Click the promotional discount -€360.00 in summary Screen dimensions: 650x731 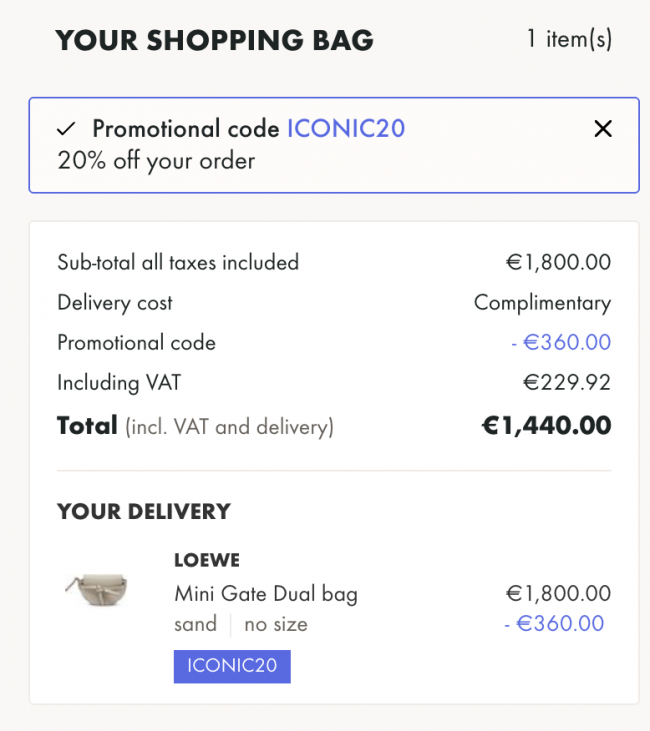[561, 342]
